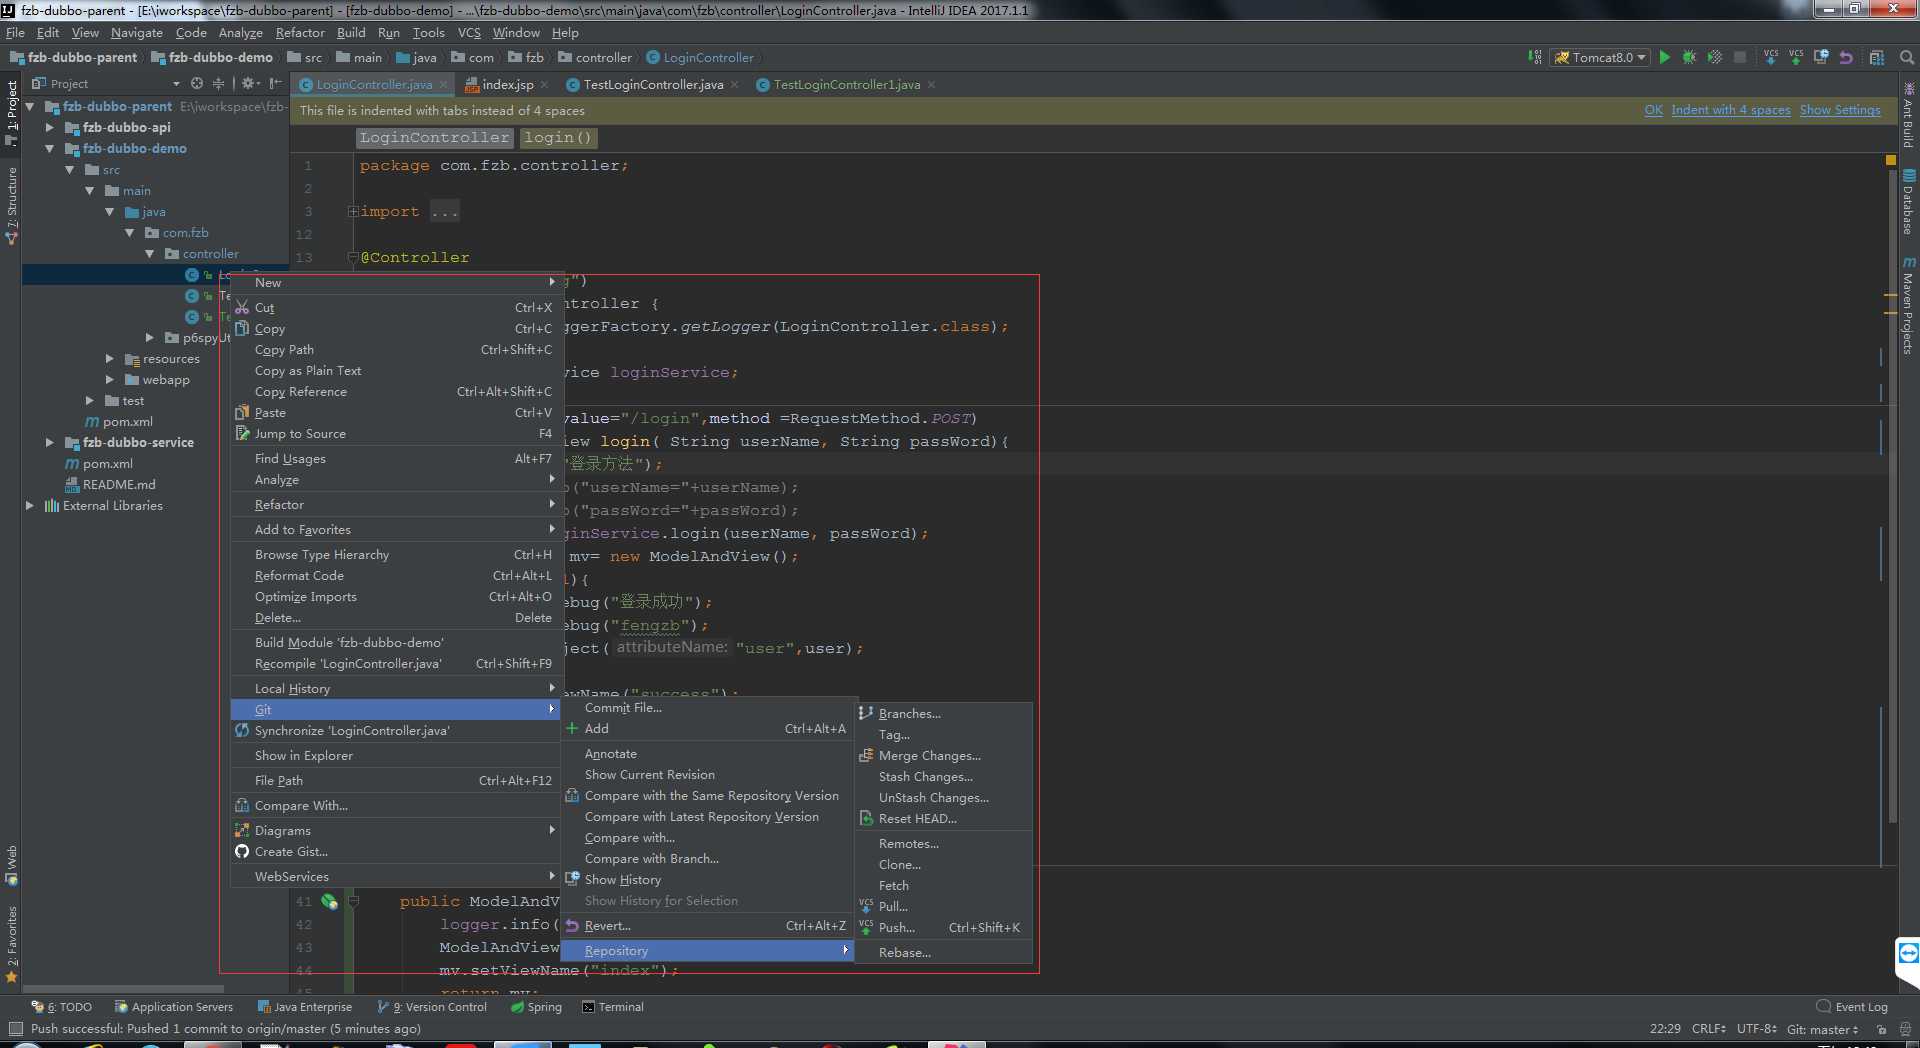Screen dimensions: 1920x1048
Task: Run with coverage icon in toolbar
Action: (x=1714, y=57)
